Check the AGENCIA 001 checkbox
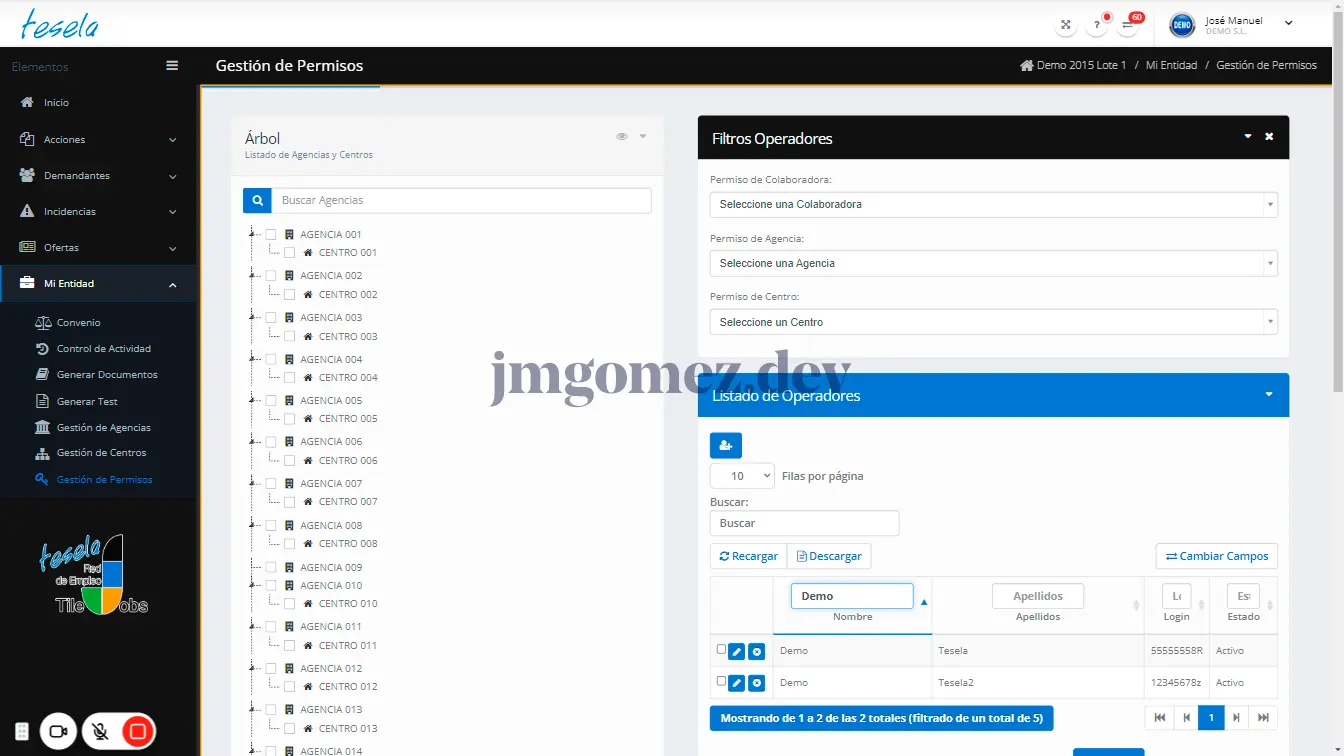 point(271,235)
